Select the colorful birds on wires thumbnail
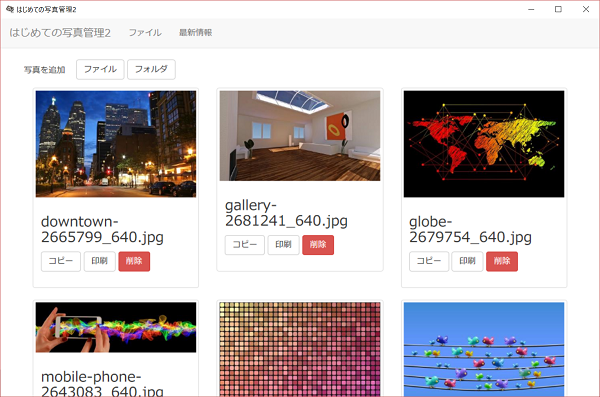The height and width of the screenshot is (397, 600). (484, 349)
